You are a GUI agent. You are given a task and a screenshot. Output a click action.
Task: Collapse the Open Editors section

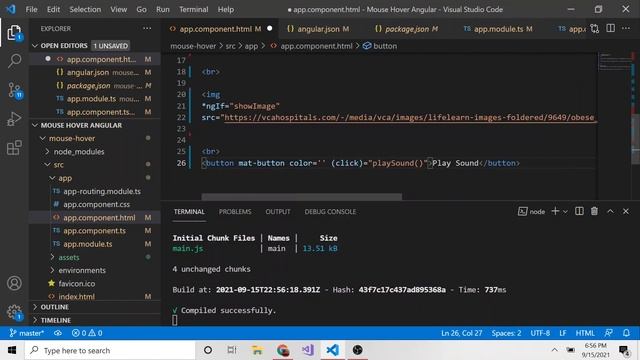pos(35,46)
